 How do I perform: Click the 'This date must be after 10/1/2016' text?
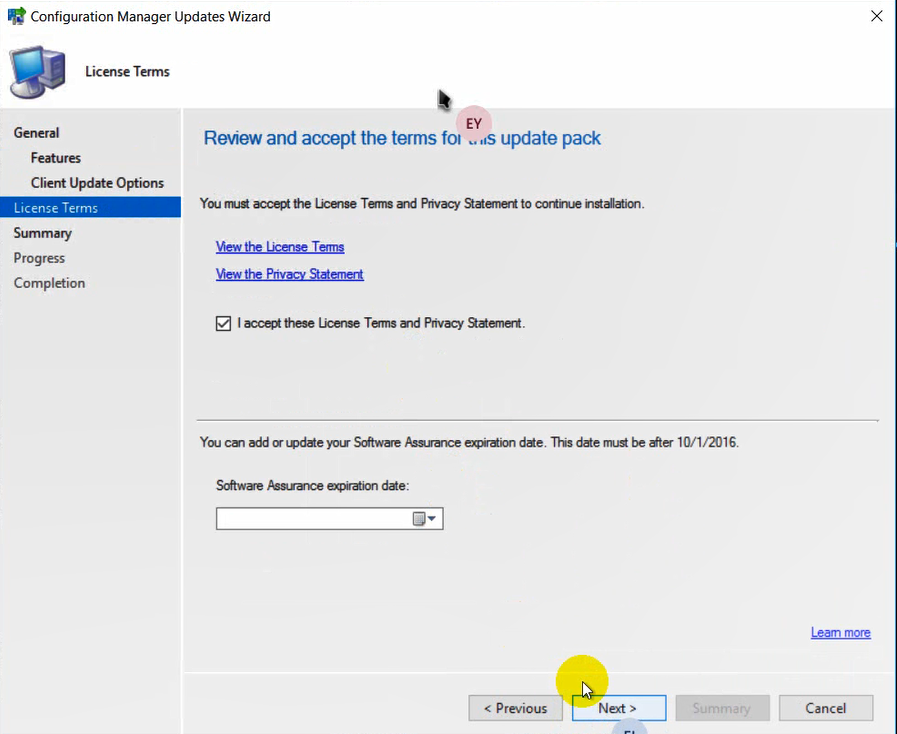coord(645,442)
